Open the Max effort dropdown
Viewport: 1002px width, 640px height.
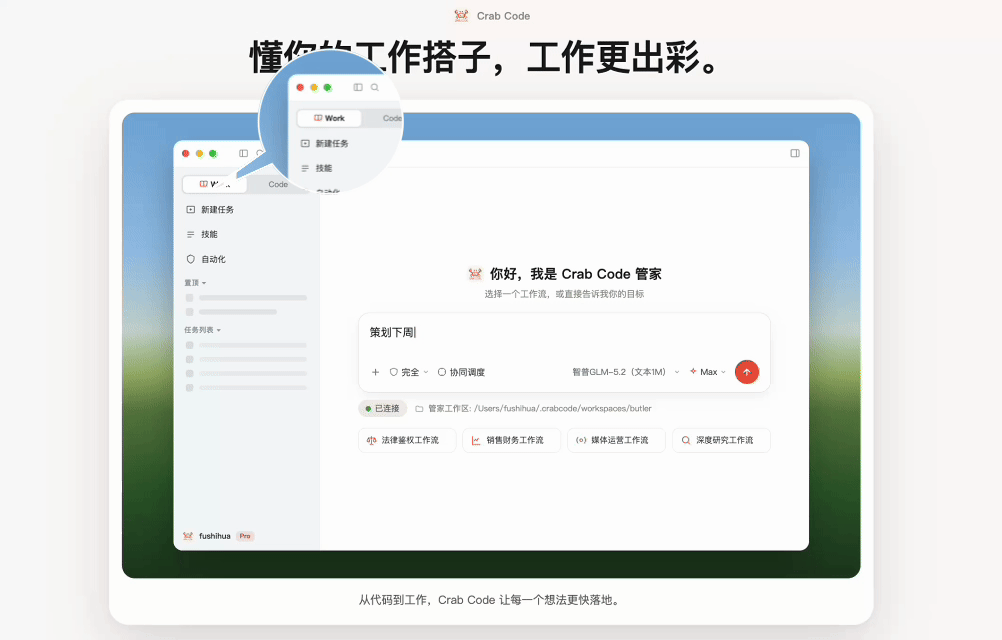click(708, 372)
